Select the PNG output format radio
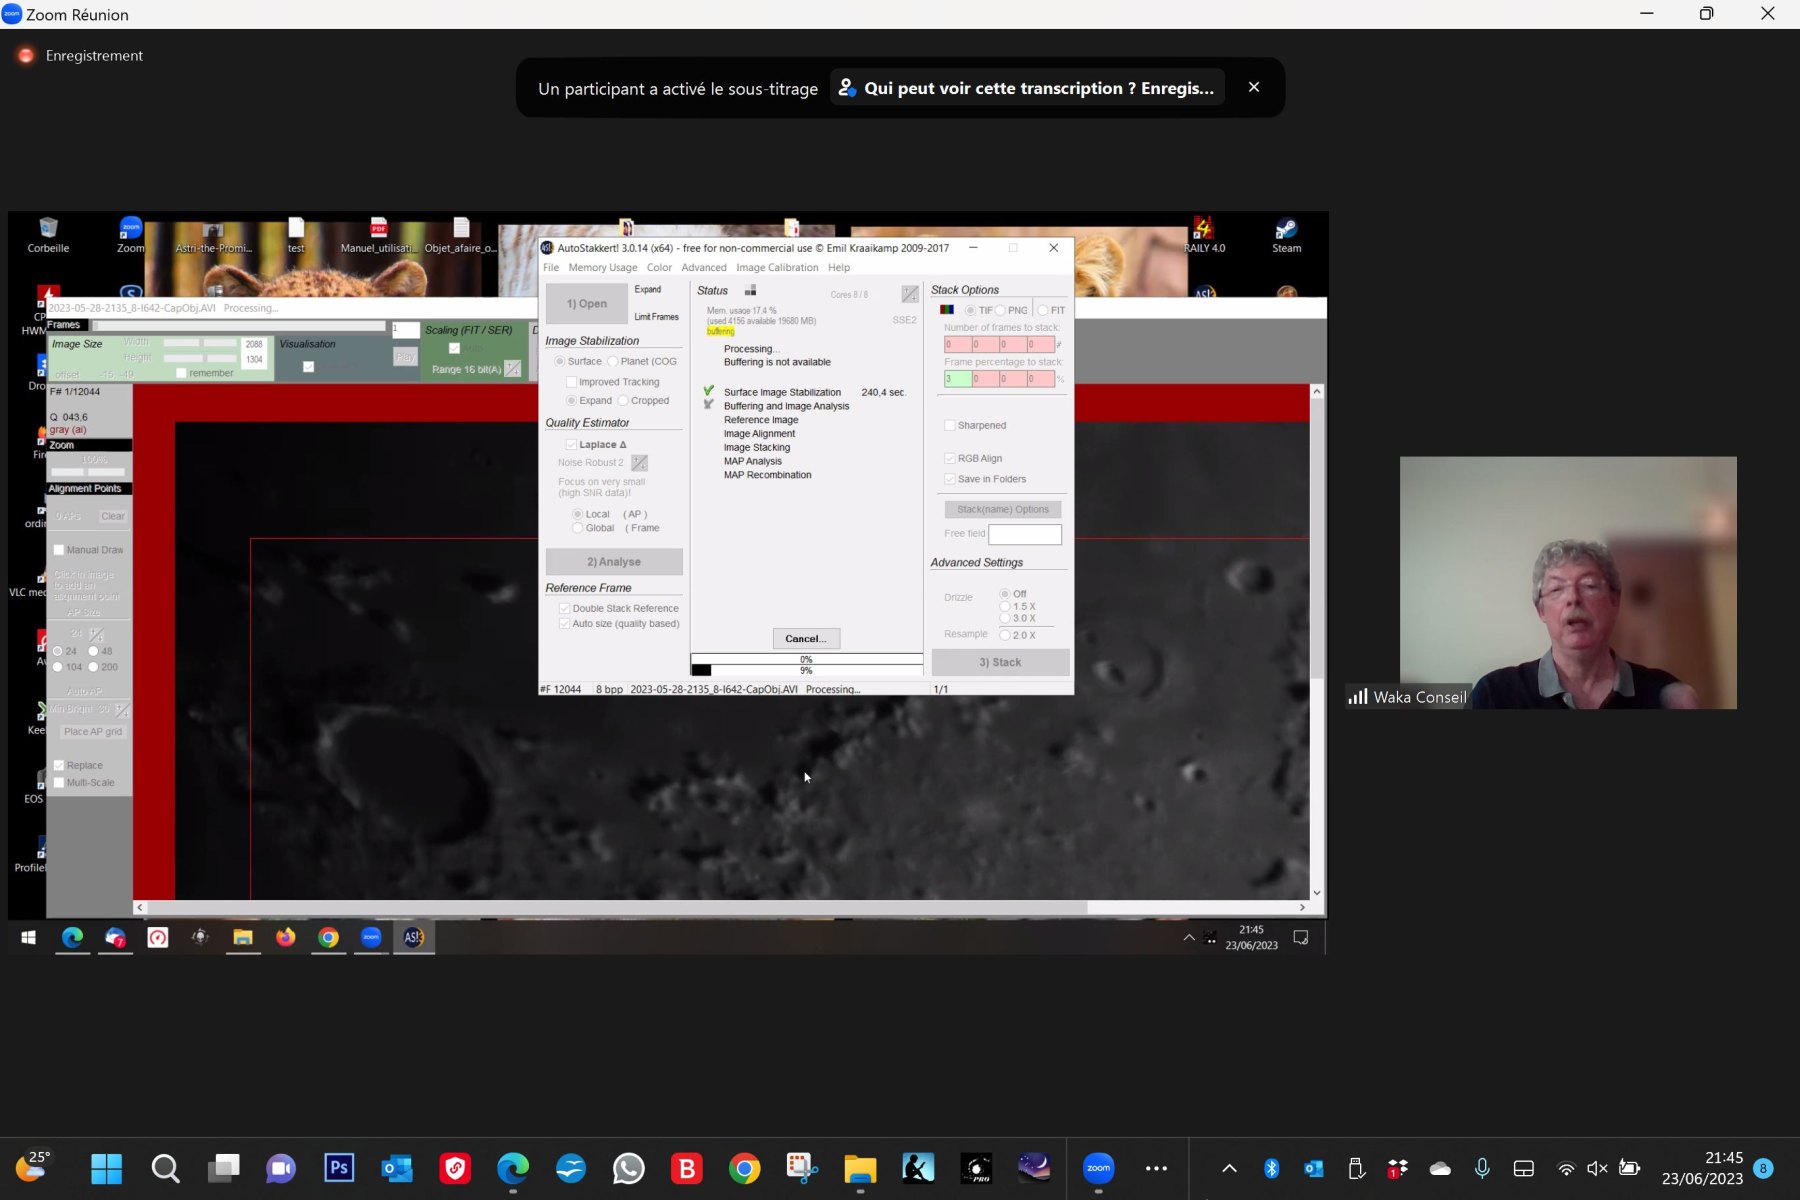Viewport: 1800px width, 1200px height. [x=1000, y=310]
